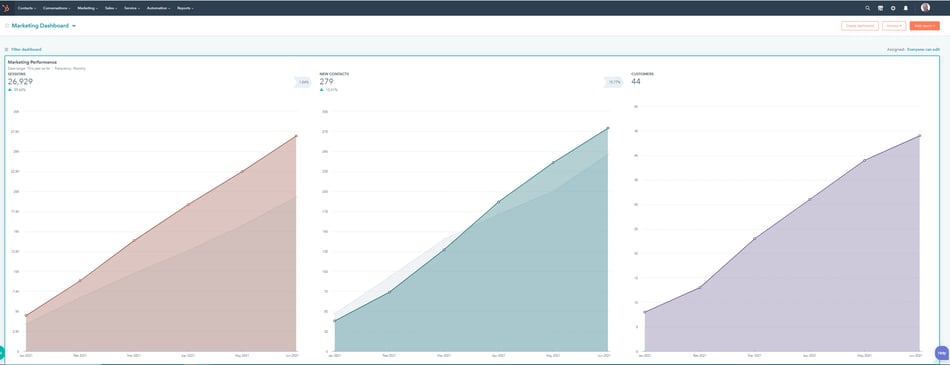Open the Service menu
Screen dimensions: 950x365
(x=132, y=8)
